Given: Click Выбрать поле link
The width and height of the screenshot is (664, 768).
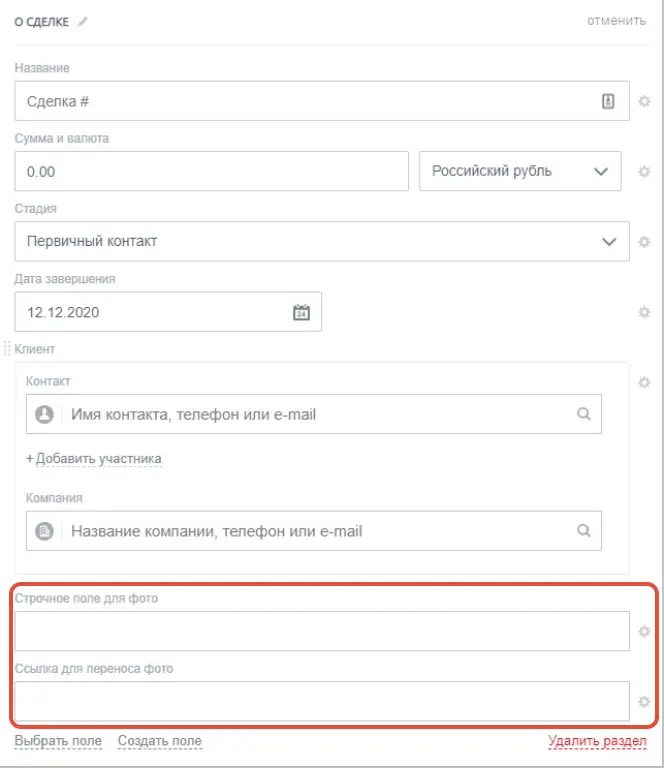Looking at the screenshot, I should [x=58, y=741].
